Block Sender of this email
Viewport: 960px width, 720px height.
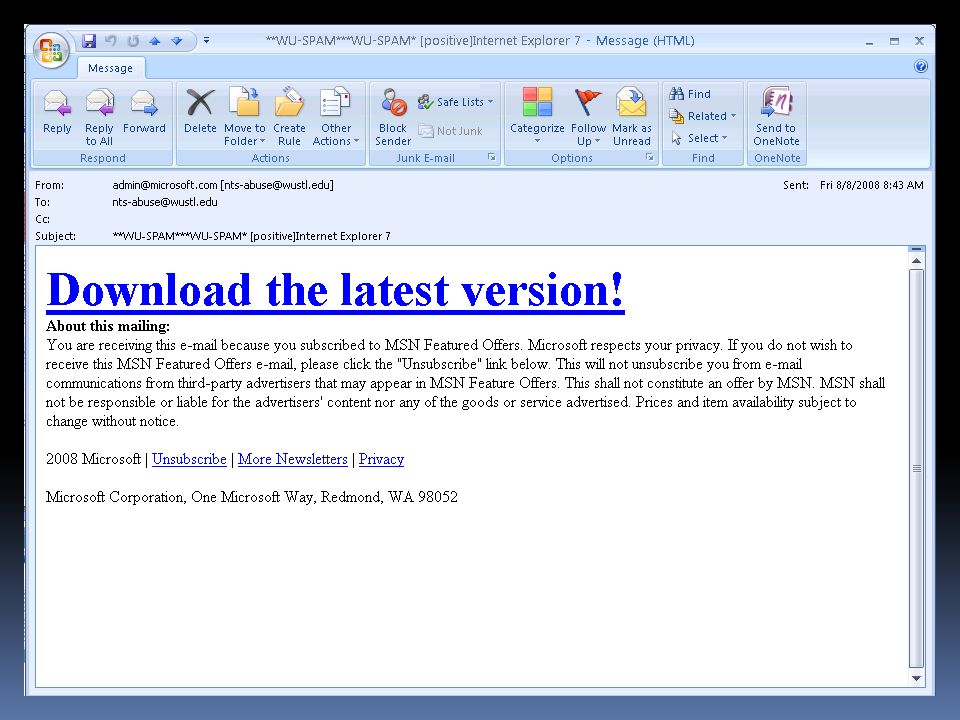[393, 118]
